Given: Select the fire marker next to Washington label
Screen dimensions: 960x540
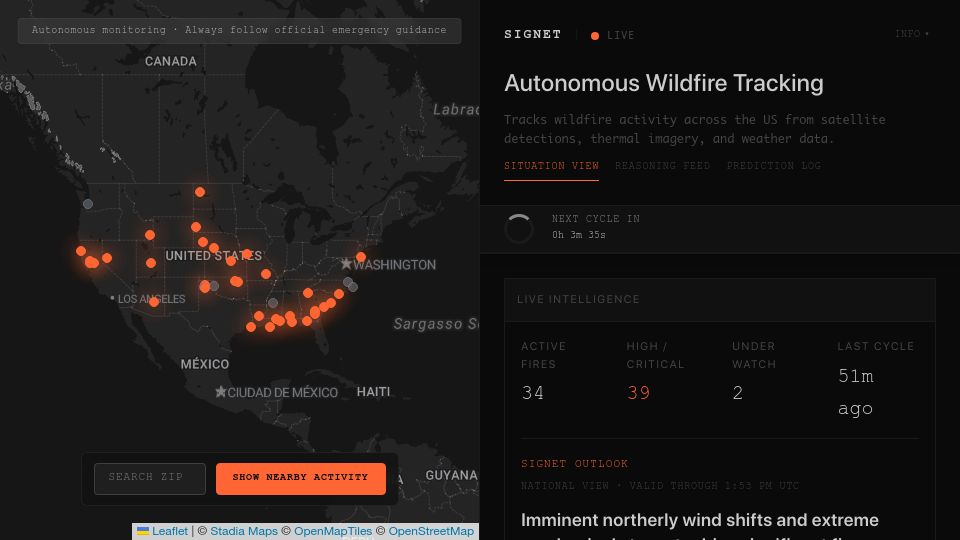Looking at the screenshot, I should 361,257.
